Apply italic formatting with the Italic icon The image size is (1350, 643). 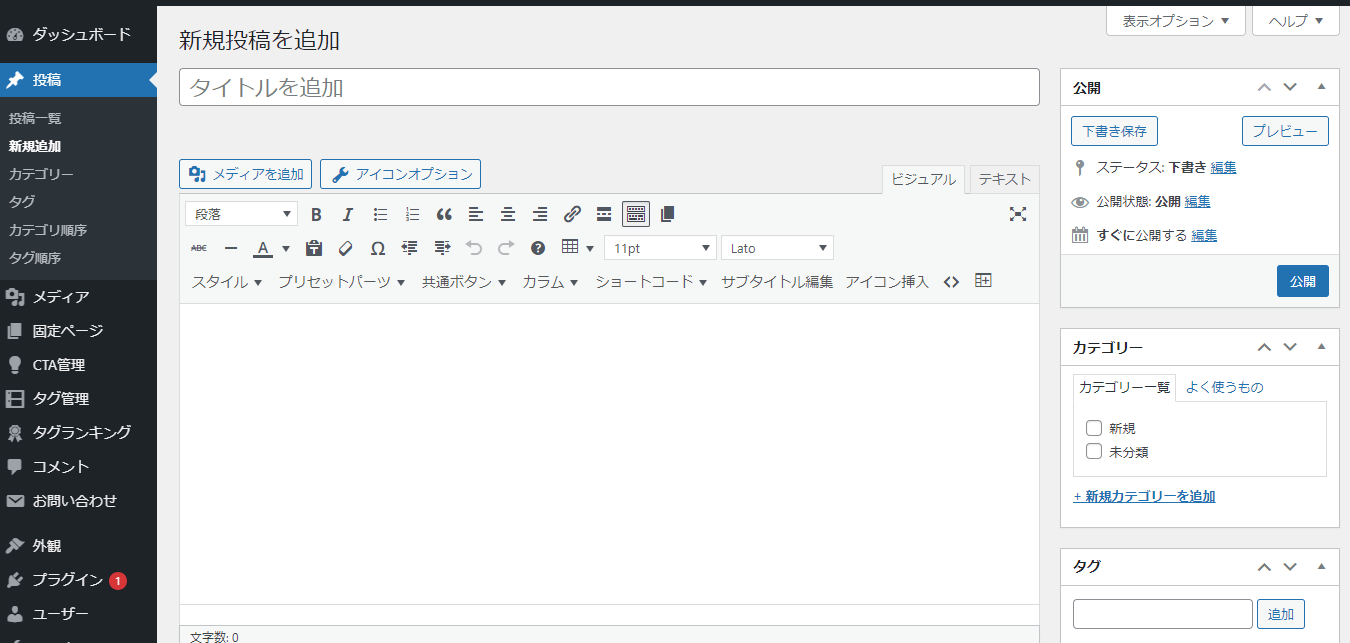tap(347, 213)
